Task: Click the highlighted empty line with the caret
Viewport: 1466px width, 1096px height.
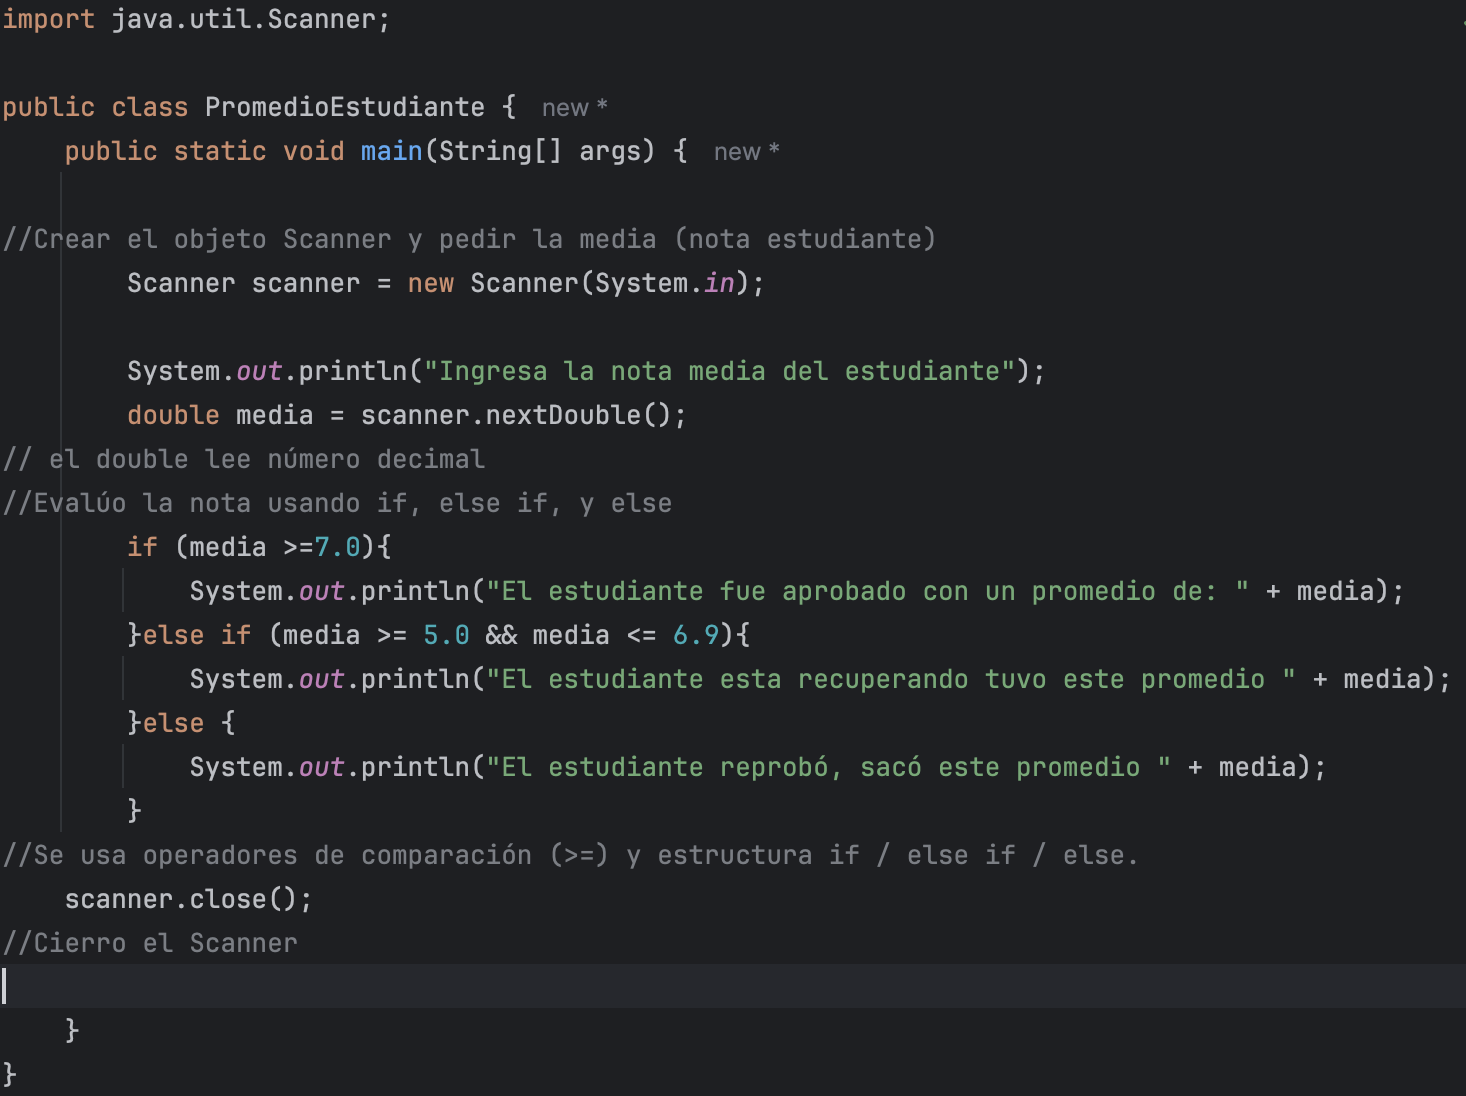Action: pyautogui.click(x=733, y=986)
